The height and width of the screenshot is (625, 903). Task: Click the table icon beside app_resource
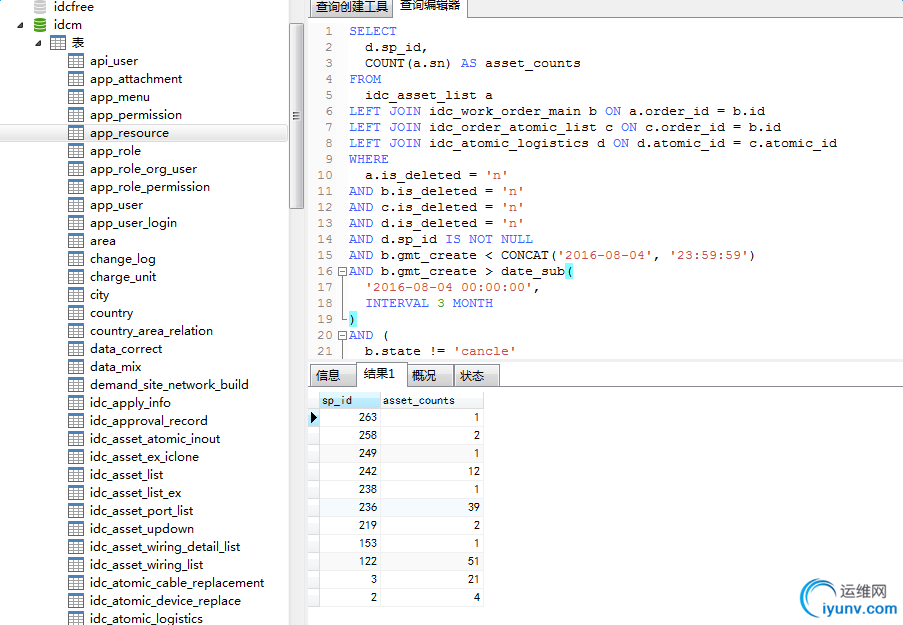[76, 133]
